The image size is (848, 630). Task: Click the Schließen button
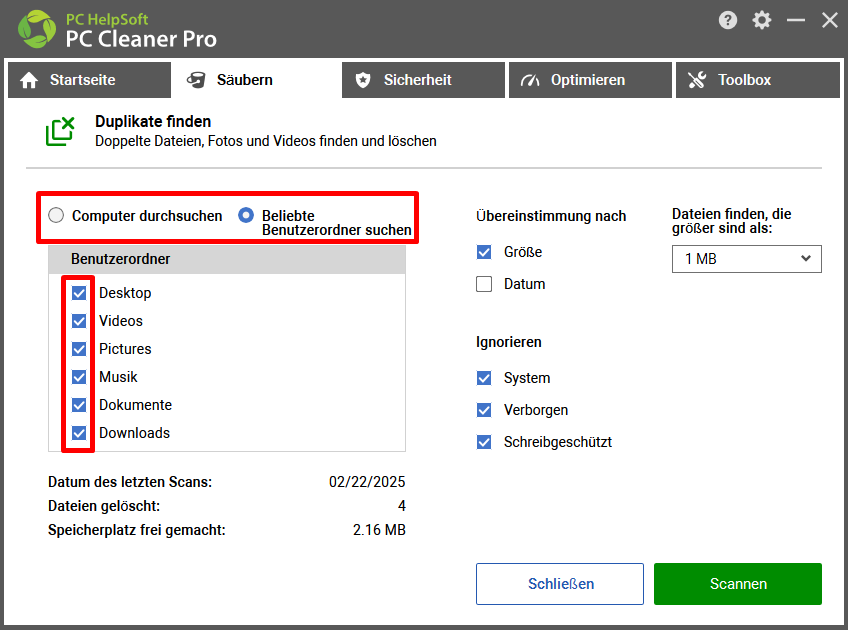560,584
